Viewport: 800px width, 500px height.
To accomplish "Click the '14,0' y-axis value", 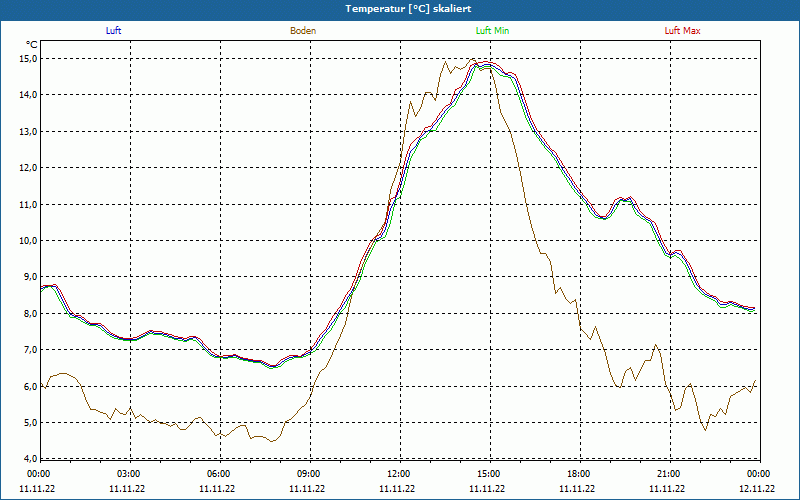I will 29,94.
